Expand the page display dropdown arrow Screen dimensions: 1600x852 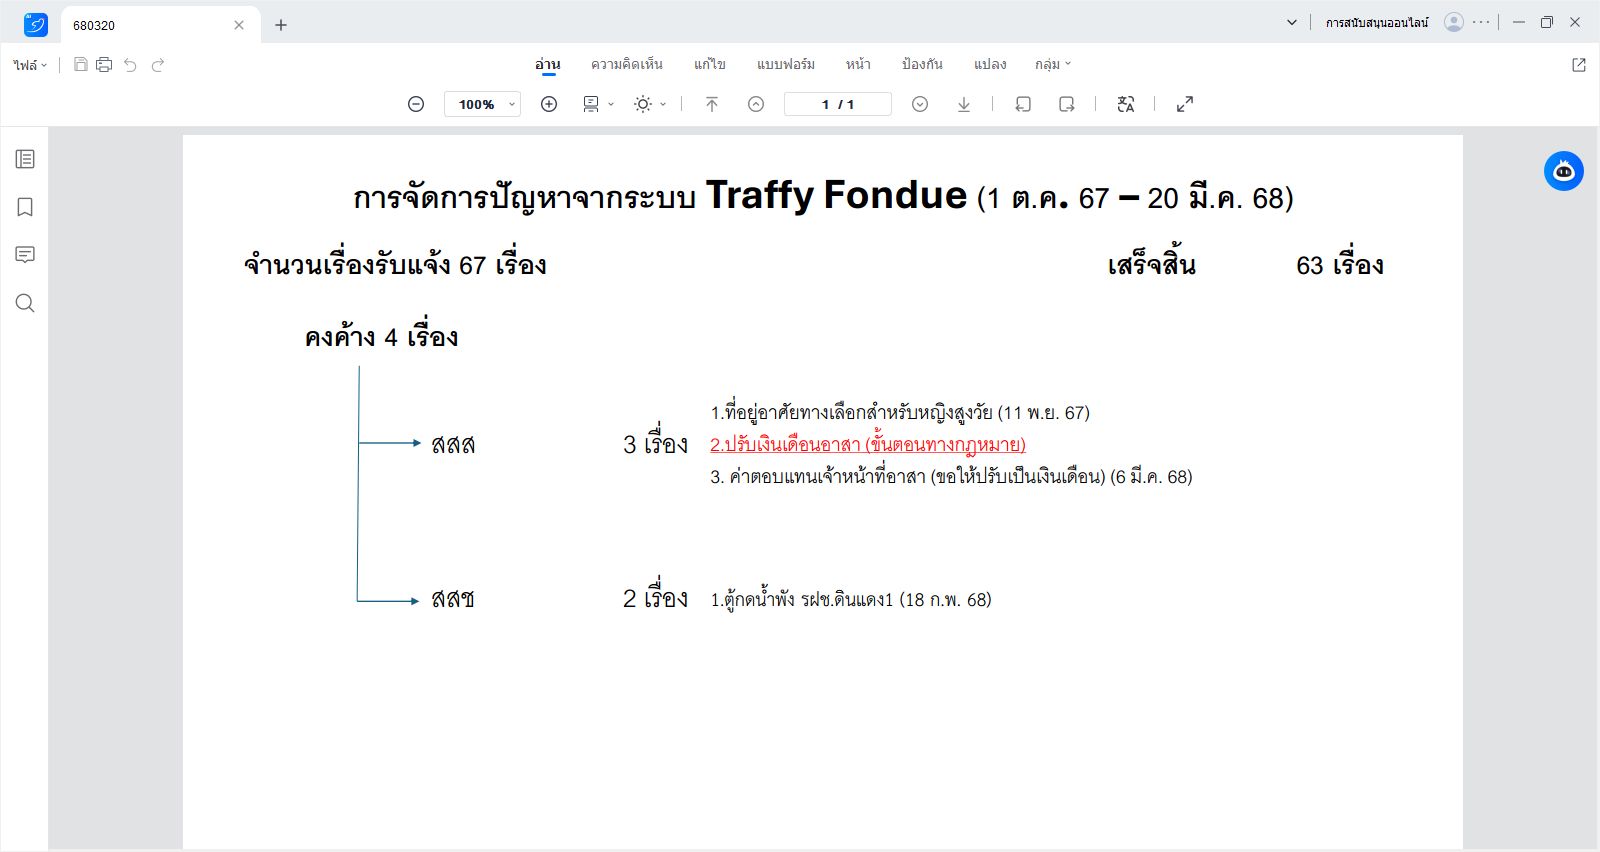(x=611, y=104)
